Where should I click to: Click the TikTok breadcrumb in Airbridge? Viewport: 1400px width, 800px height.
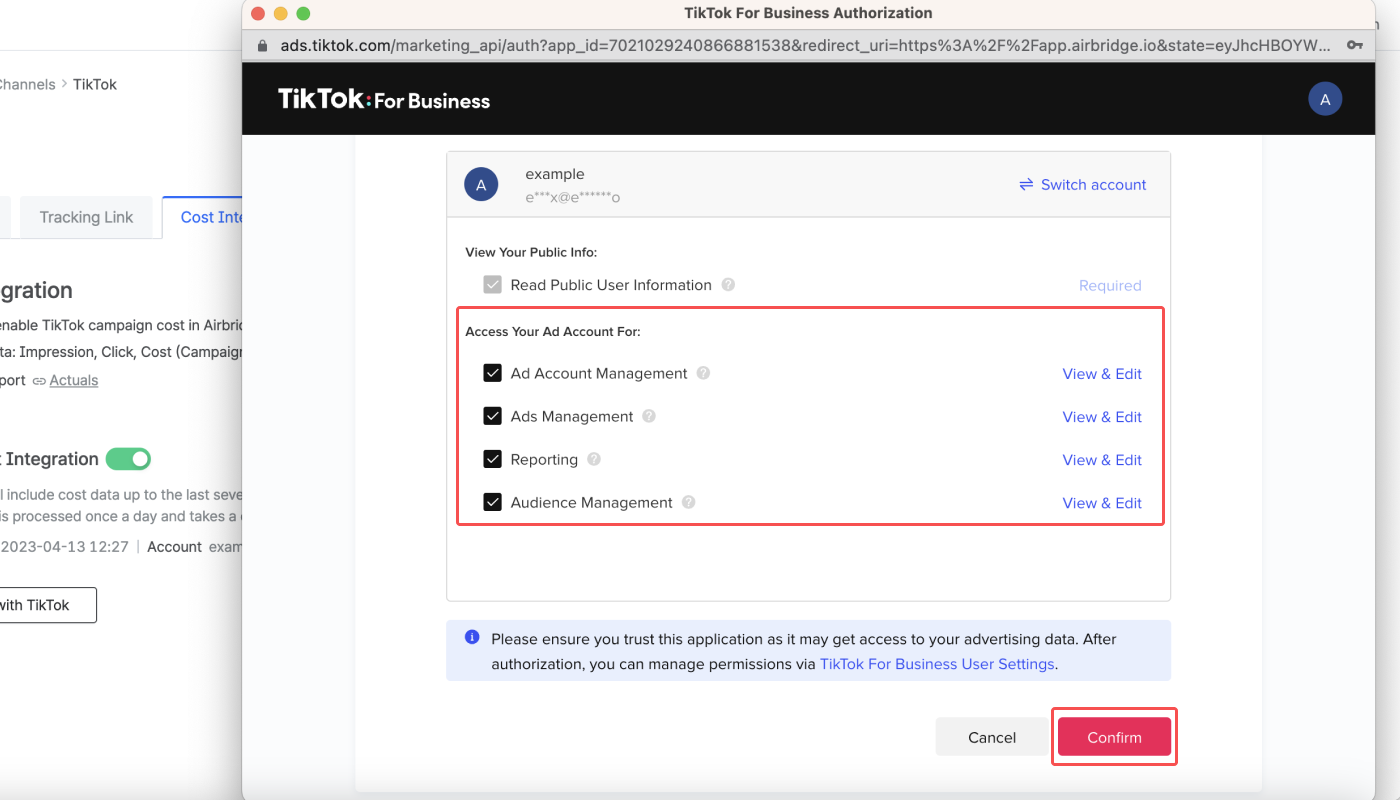[x=95, y=84]
